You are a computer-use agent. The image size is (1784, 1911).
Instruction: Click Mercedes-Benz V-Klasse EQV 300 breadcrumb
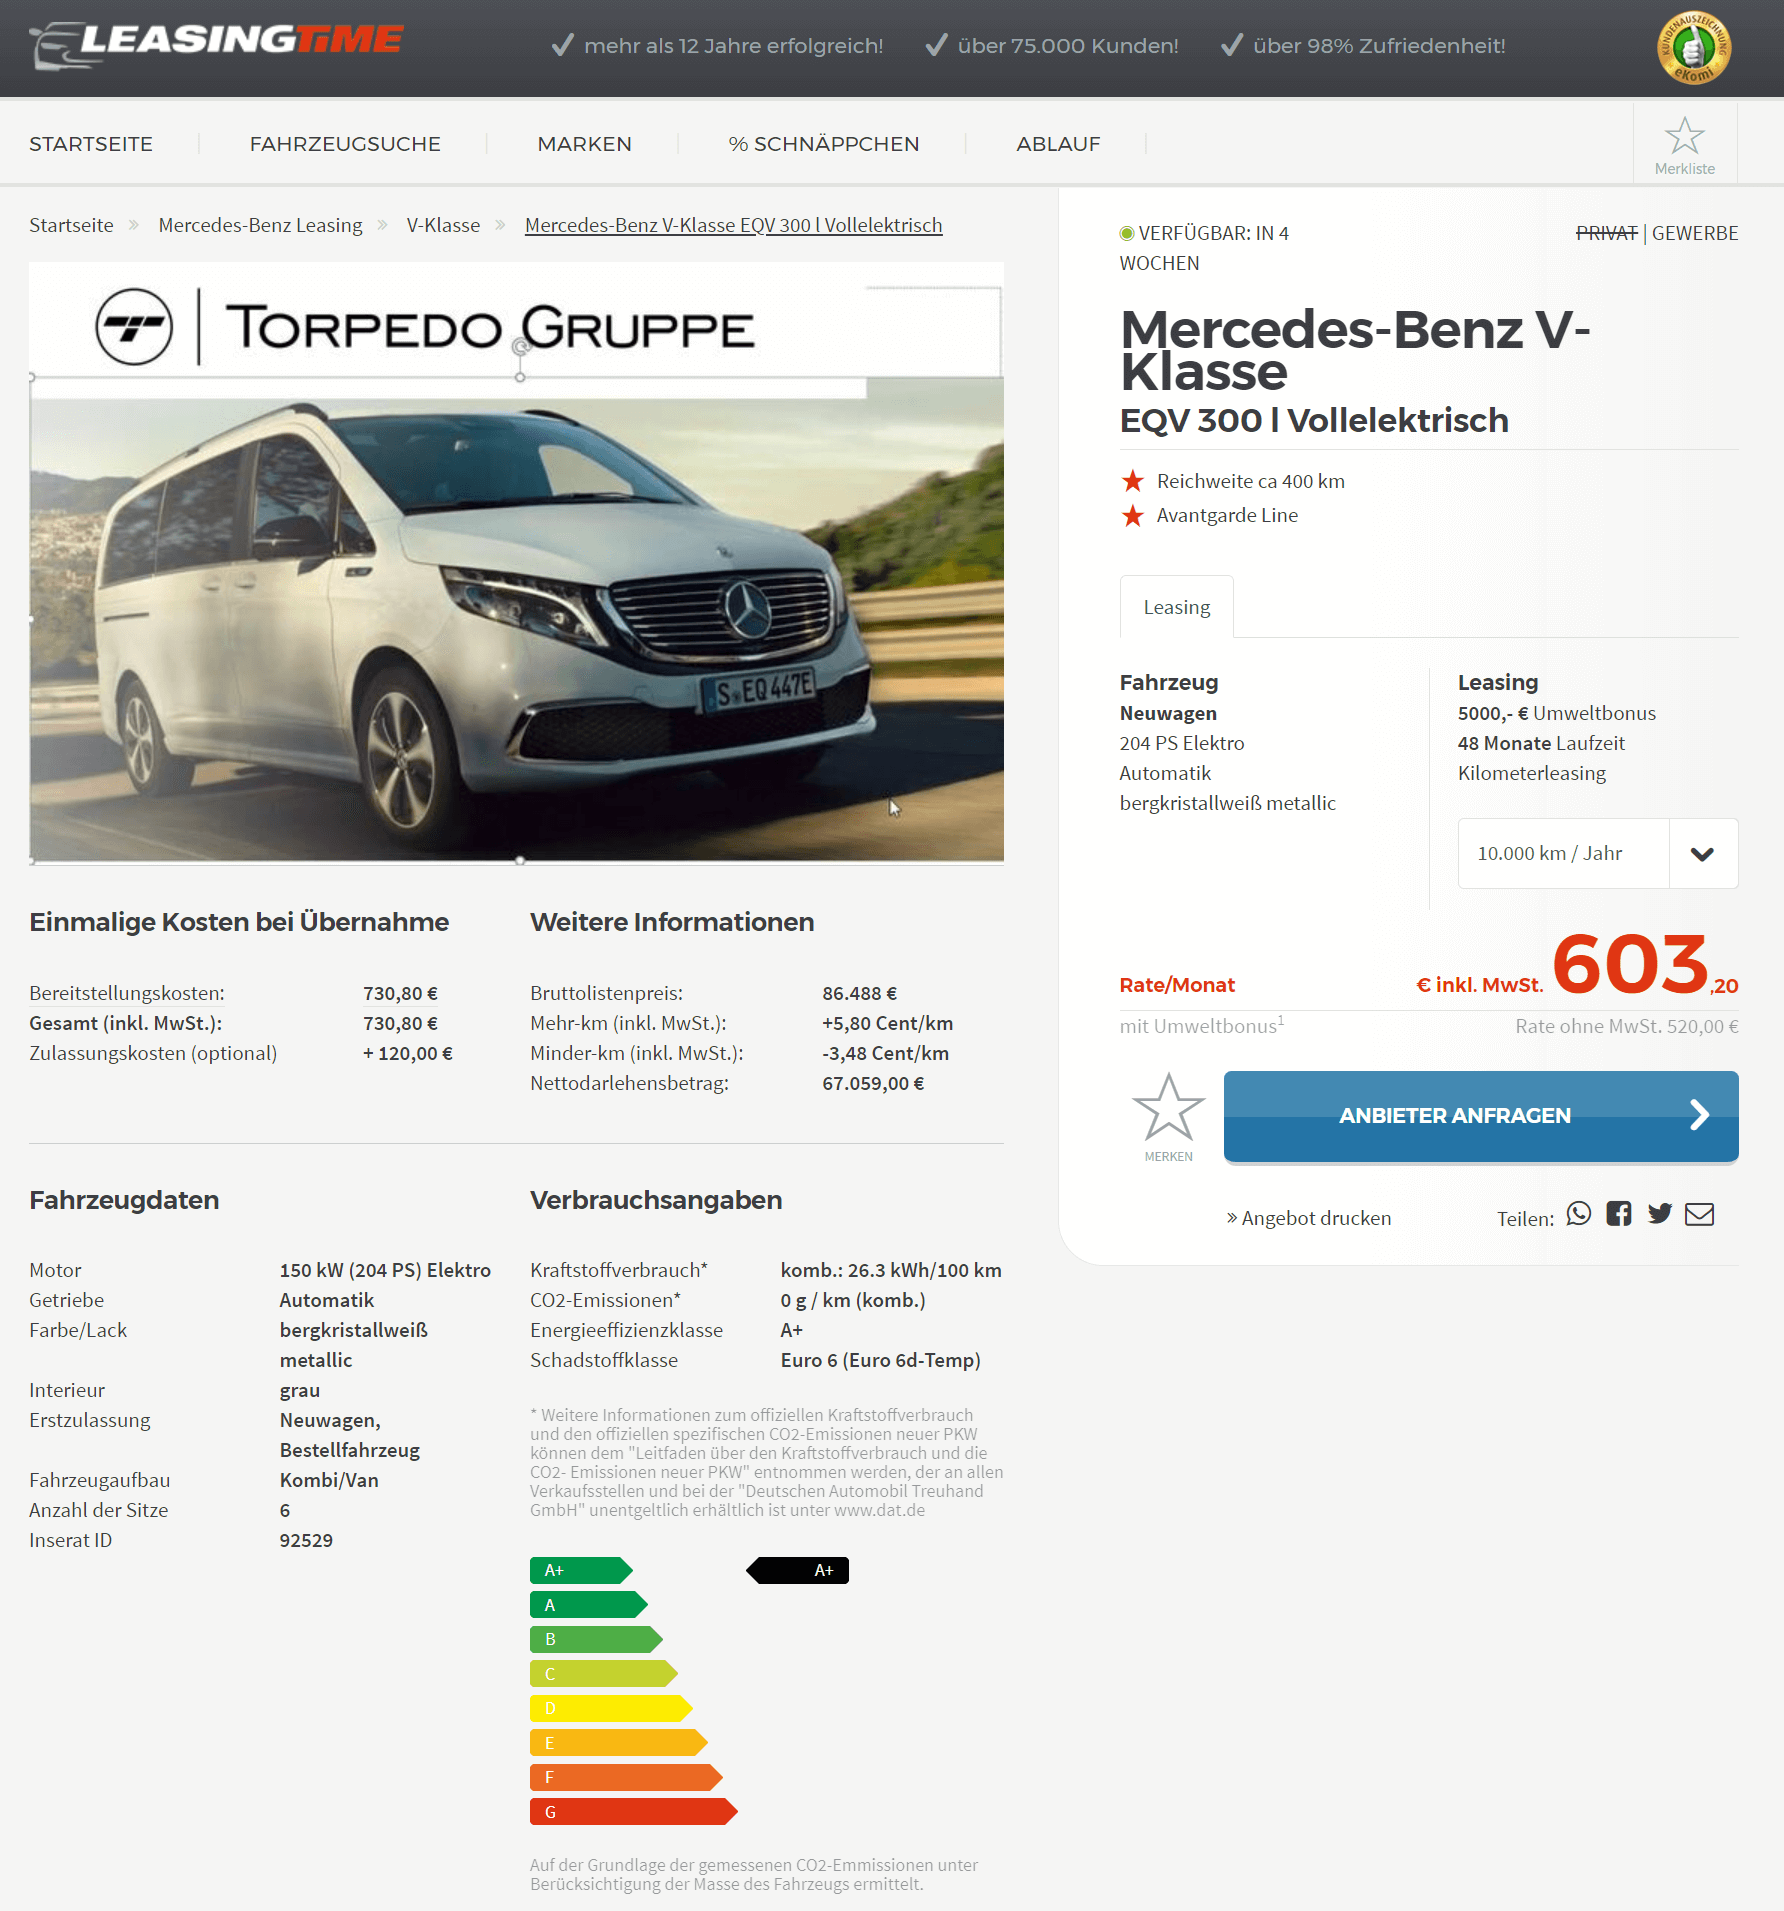733,225
